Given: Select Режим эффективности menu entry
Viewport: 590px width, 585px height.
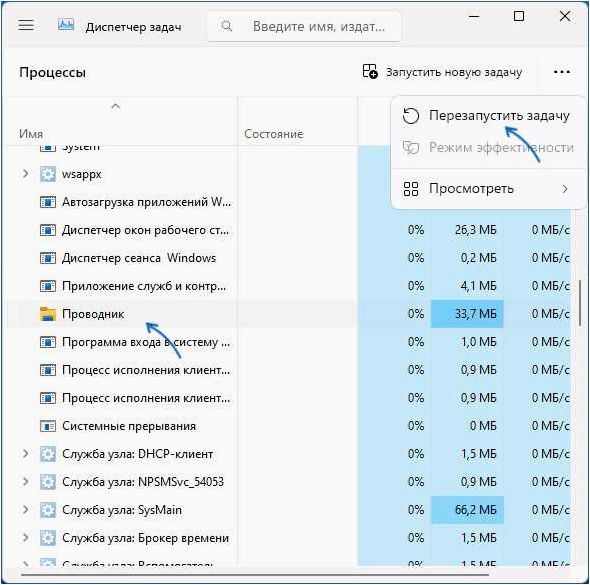Looking at the screenshot, I should [x=488, y=147].
